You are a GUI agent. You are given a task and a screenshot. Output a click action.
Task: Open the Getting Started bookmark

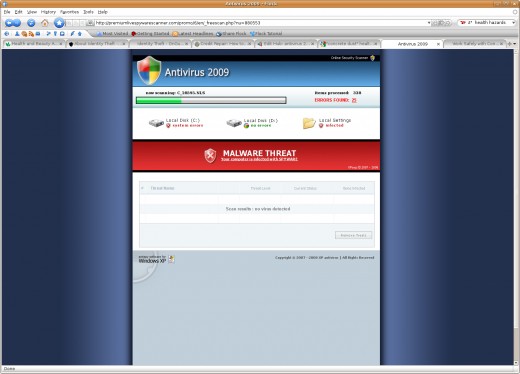[150, 34]
